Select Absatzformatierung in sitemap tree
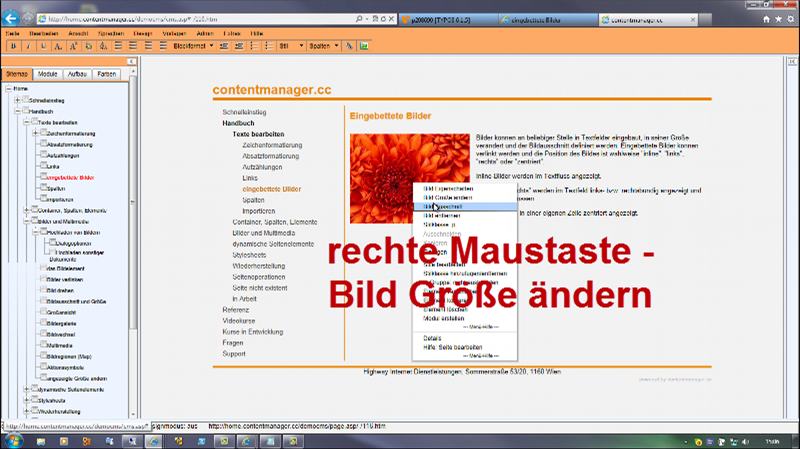The width and height of the screenshot is (800, 449). (69, 144)
